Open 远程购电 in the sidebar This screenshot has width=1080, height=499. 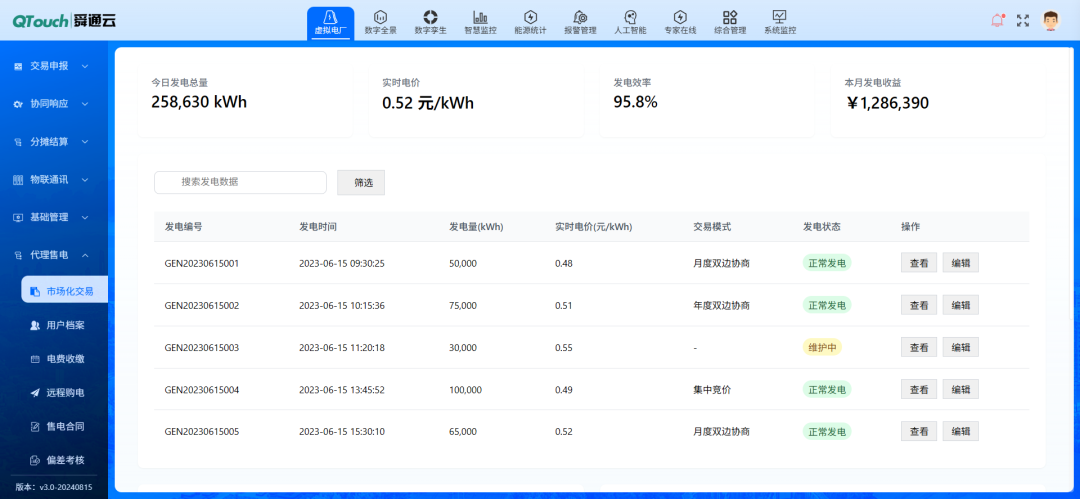[65, 393]
